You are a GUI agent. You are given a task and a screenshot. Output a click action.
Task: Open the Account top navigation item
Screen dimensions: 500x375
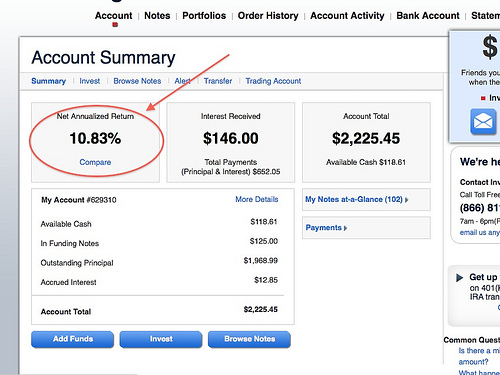tap(113, 16)
